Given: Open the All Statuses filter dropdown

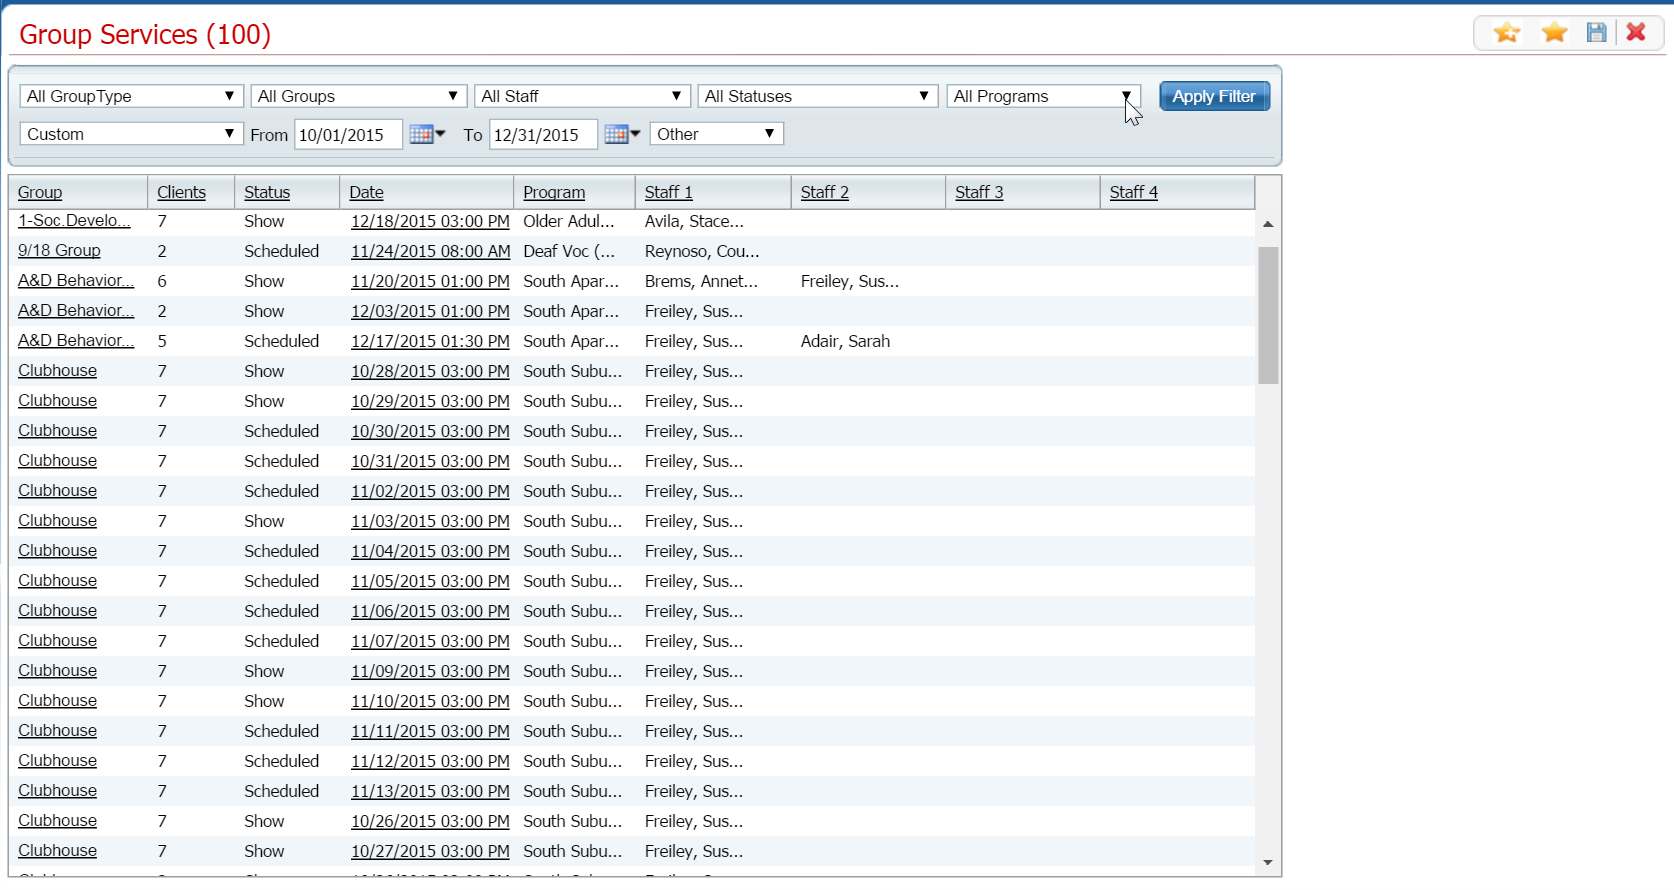Looking at the screenshot, I should [817, 96].
